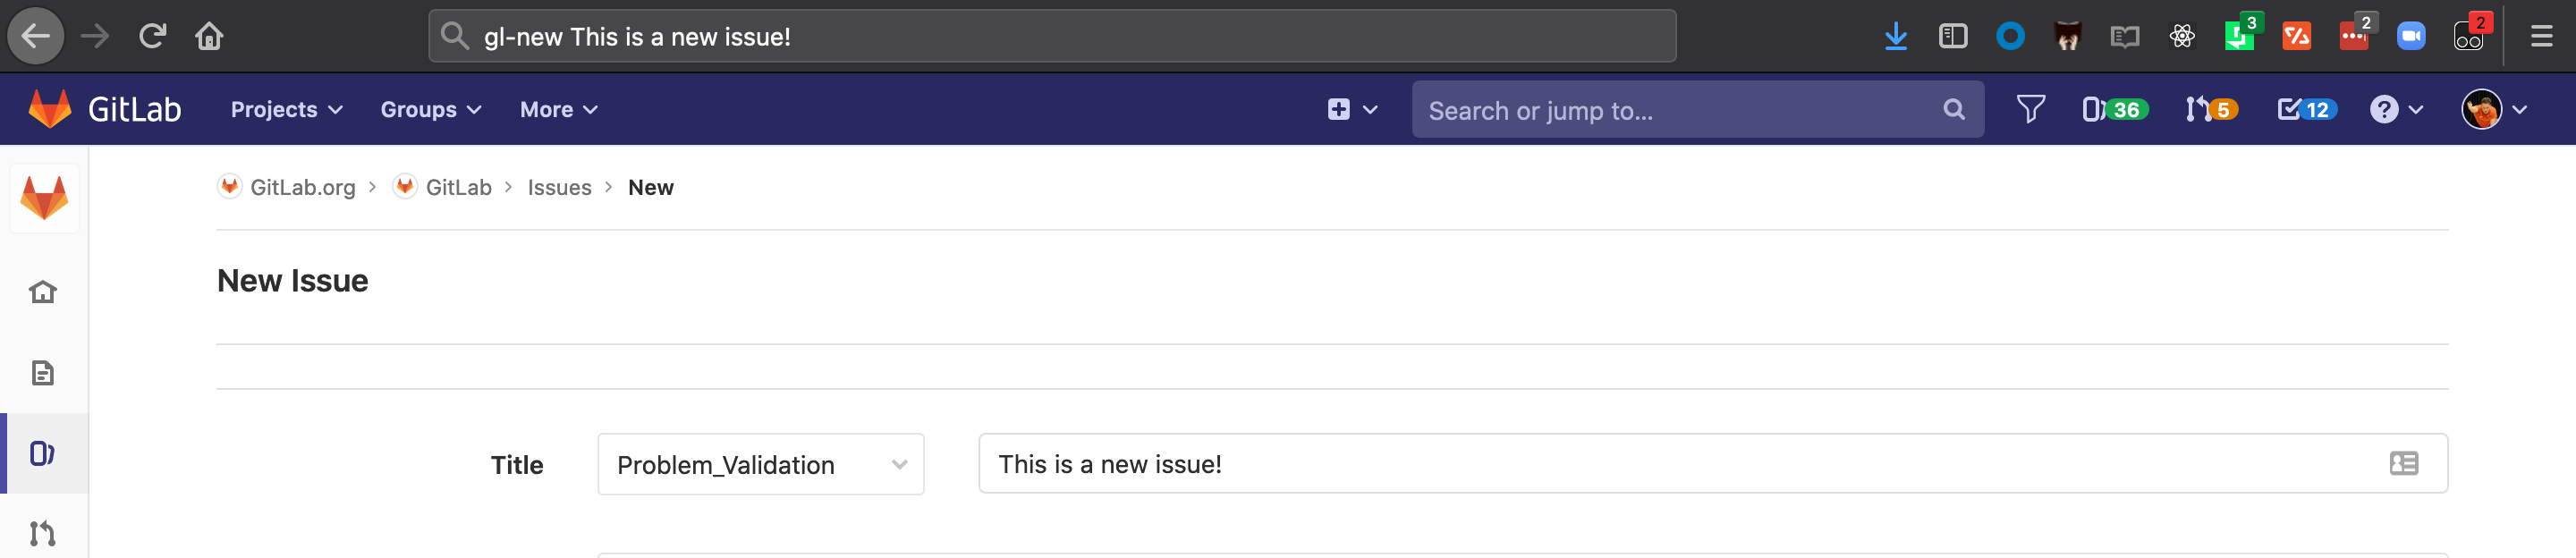Expand the help question mark menu

tap(2396, 109)
